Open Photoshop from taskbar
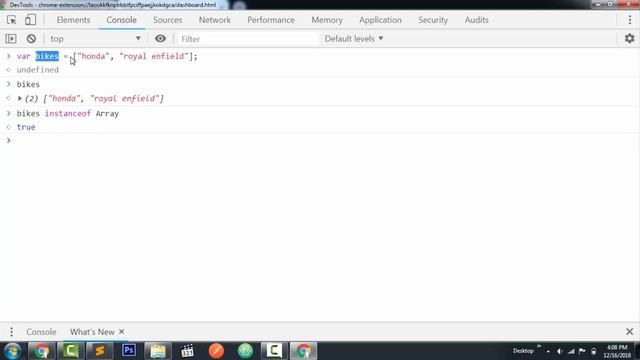 (x=129, y=351)
